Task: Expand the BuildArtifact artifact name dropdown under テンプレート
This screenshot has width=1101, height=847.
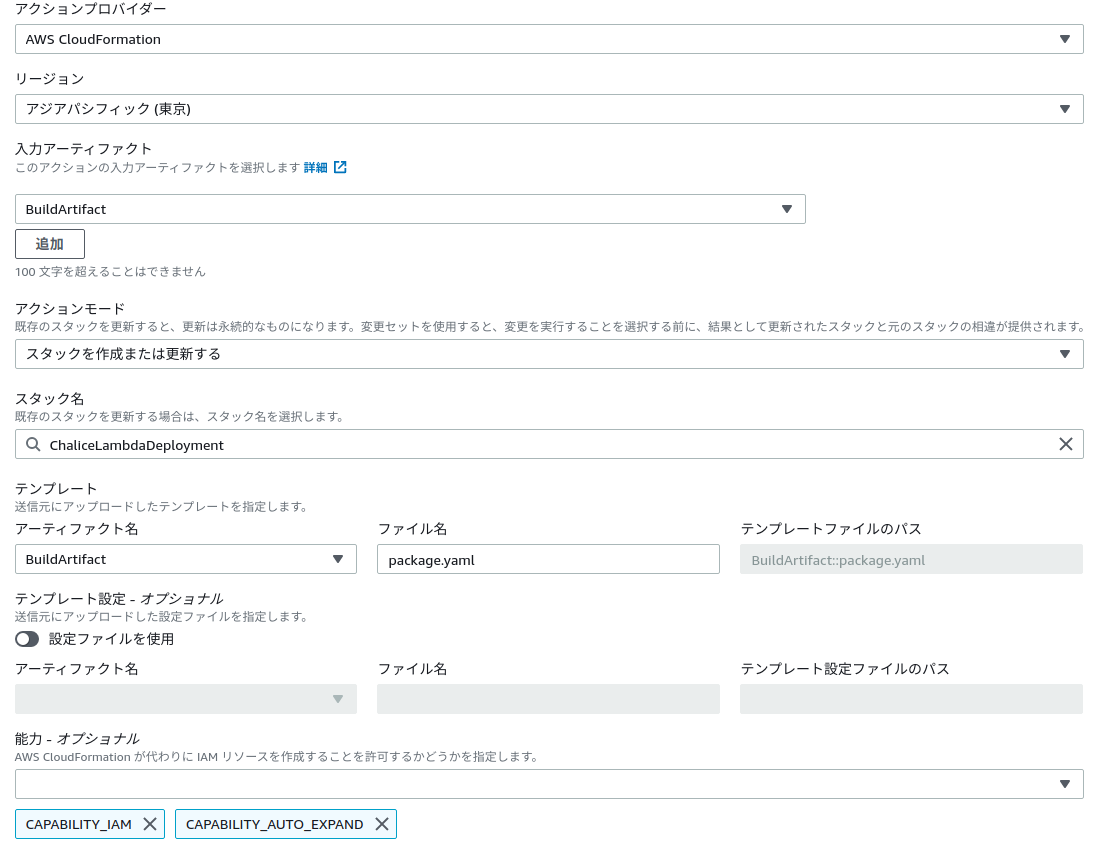Action: click(x=338, y=559)
